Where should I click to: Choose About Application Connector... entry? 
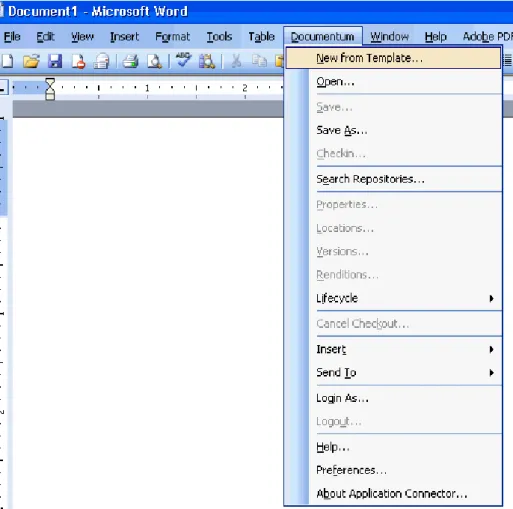click(x=393, y=493)
